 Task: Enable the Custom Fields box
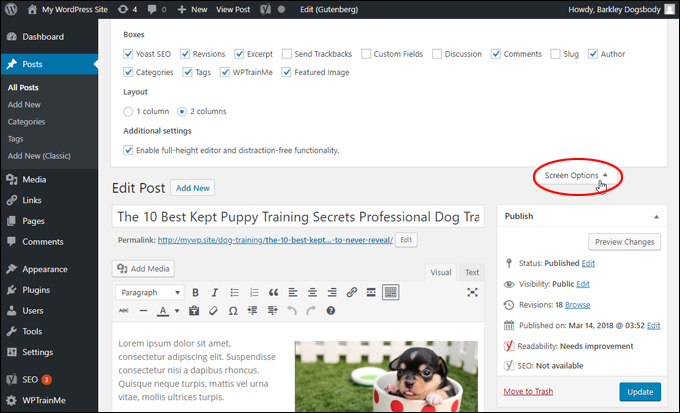[x=366, y=54]
